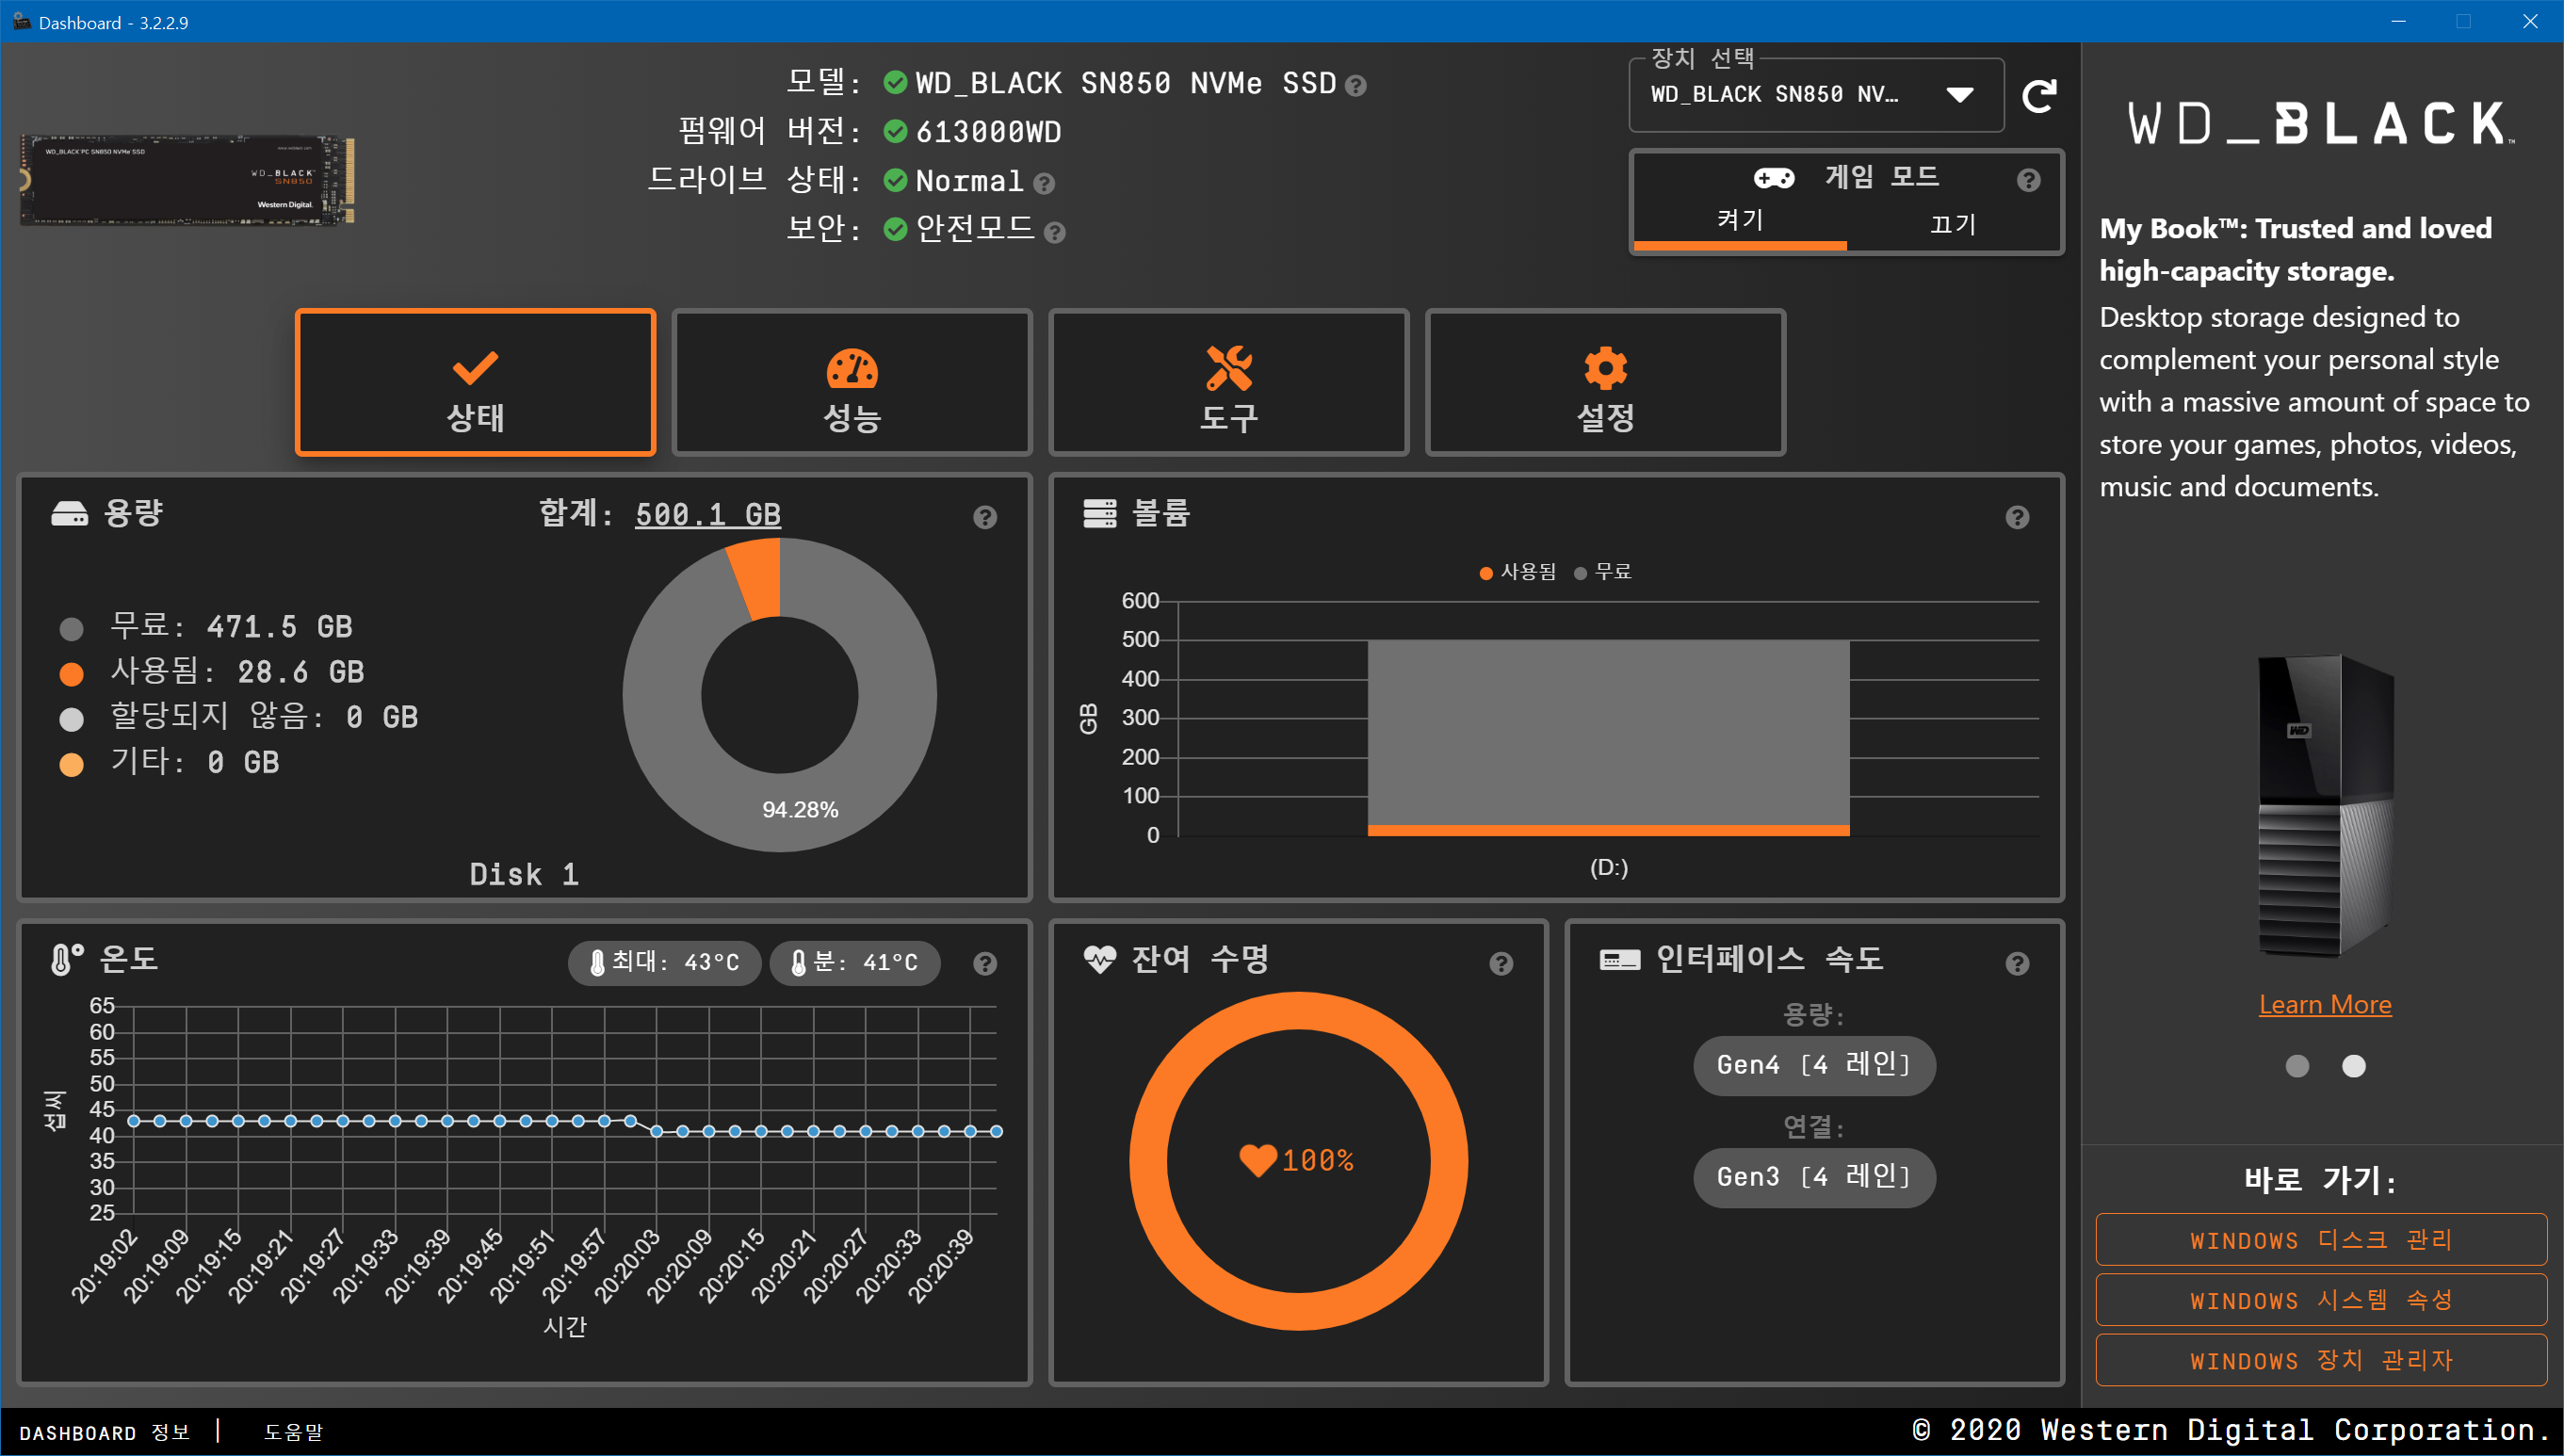Open WINDOWS 디스크 관리 shortcut
The image size is (2564, 1456).
2320,1240
